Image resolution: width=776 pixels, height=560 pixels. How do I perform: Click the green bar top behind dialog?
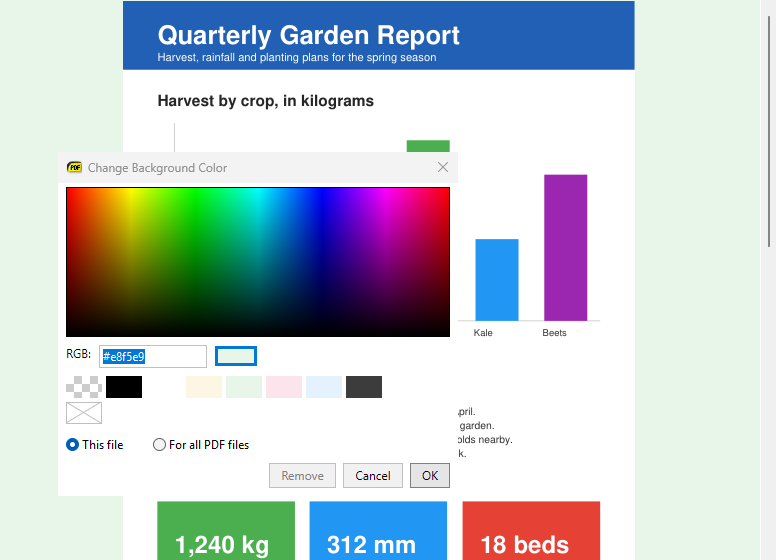click(428, 146)
